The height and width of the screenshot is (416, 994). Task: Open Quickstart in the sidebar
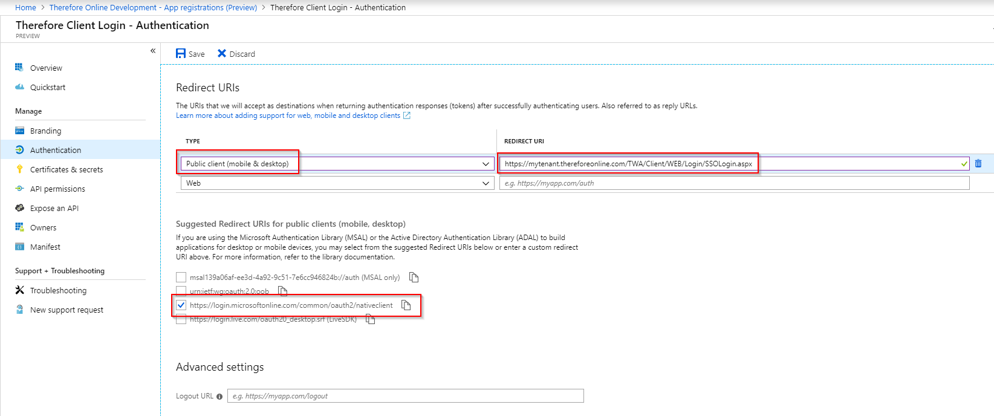(x=48, y=87)
